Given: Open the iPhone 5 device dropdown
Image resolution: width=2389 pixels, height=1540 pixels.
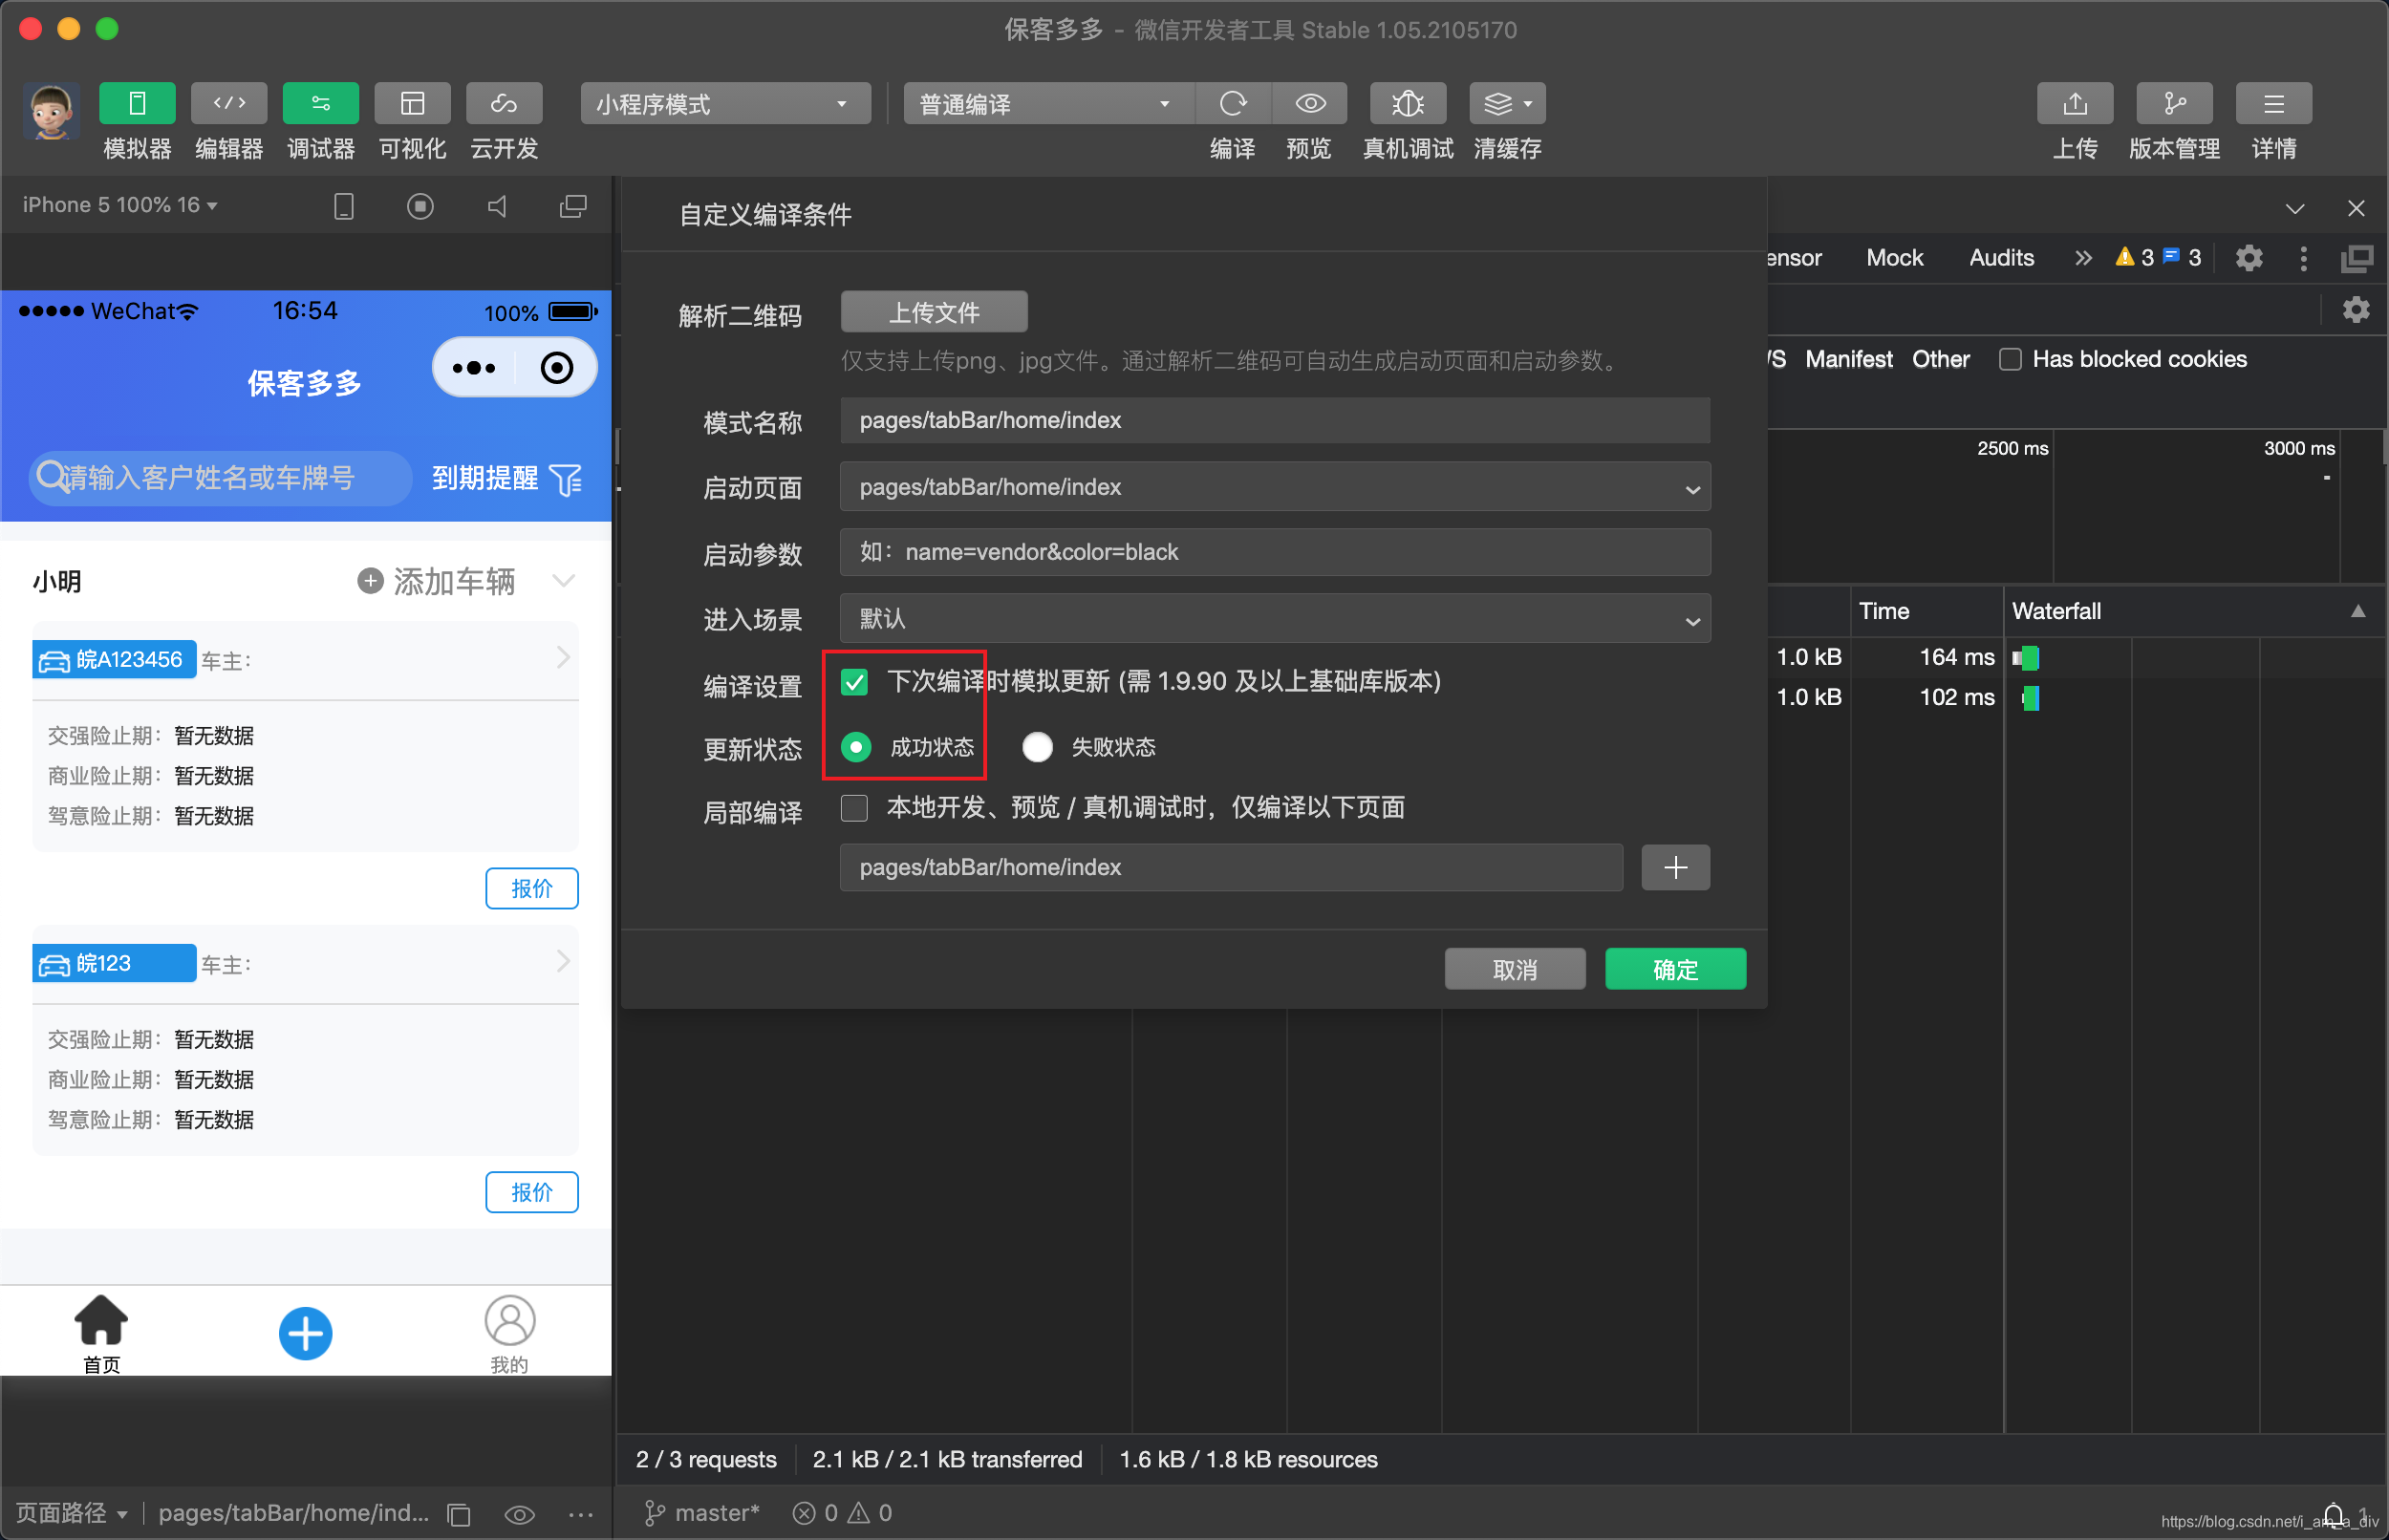Looking at the screenshot, I should pos(120,205).
